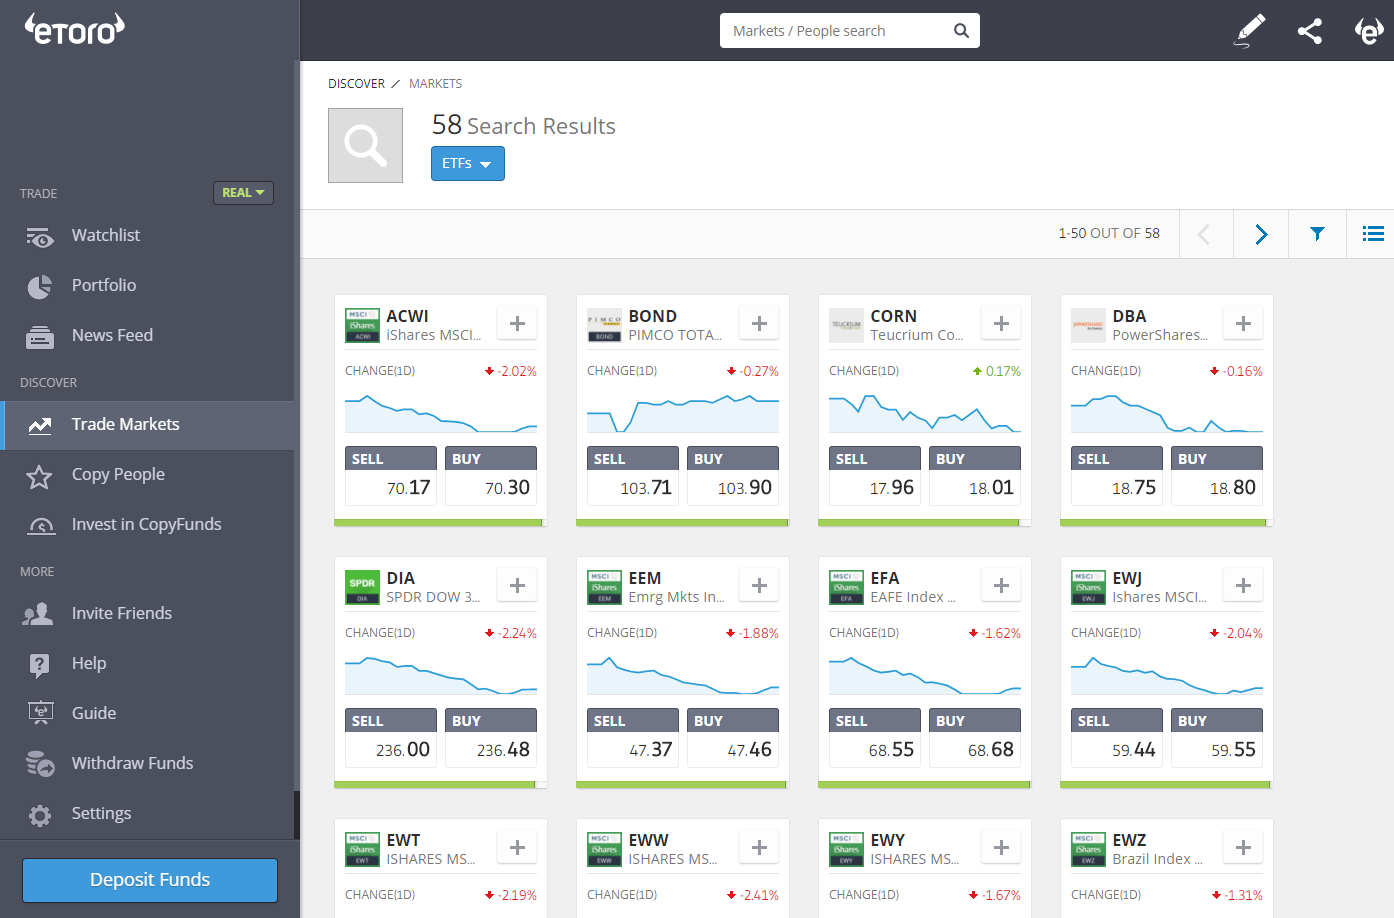Open Portfolio in sidebar
This screenshot has height=918, width=1394.
[147, 285]
